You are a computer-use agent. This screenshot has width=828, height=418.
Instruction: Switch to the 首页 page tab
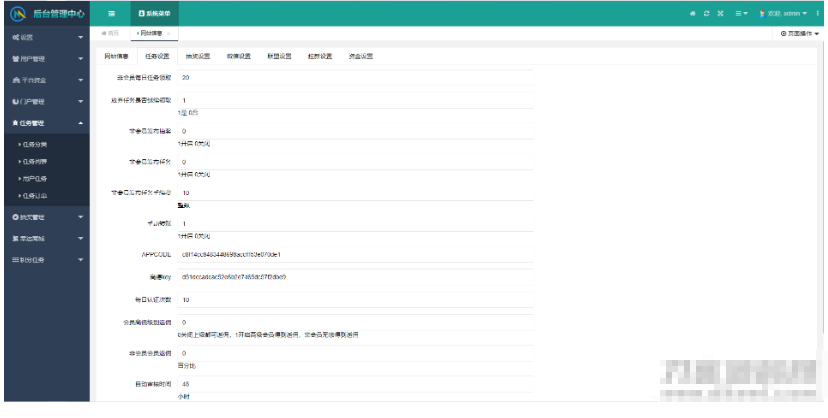tap(111, 33)
